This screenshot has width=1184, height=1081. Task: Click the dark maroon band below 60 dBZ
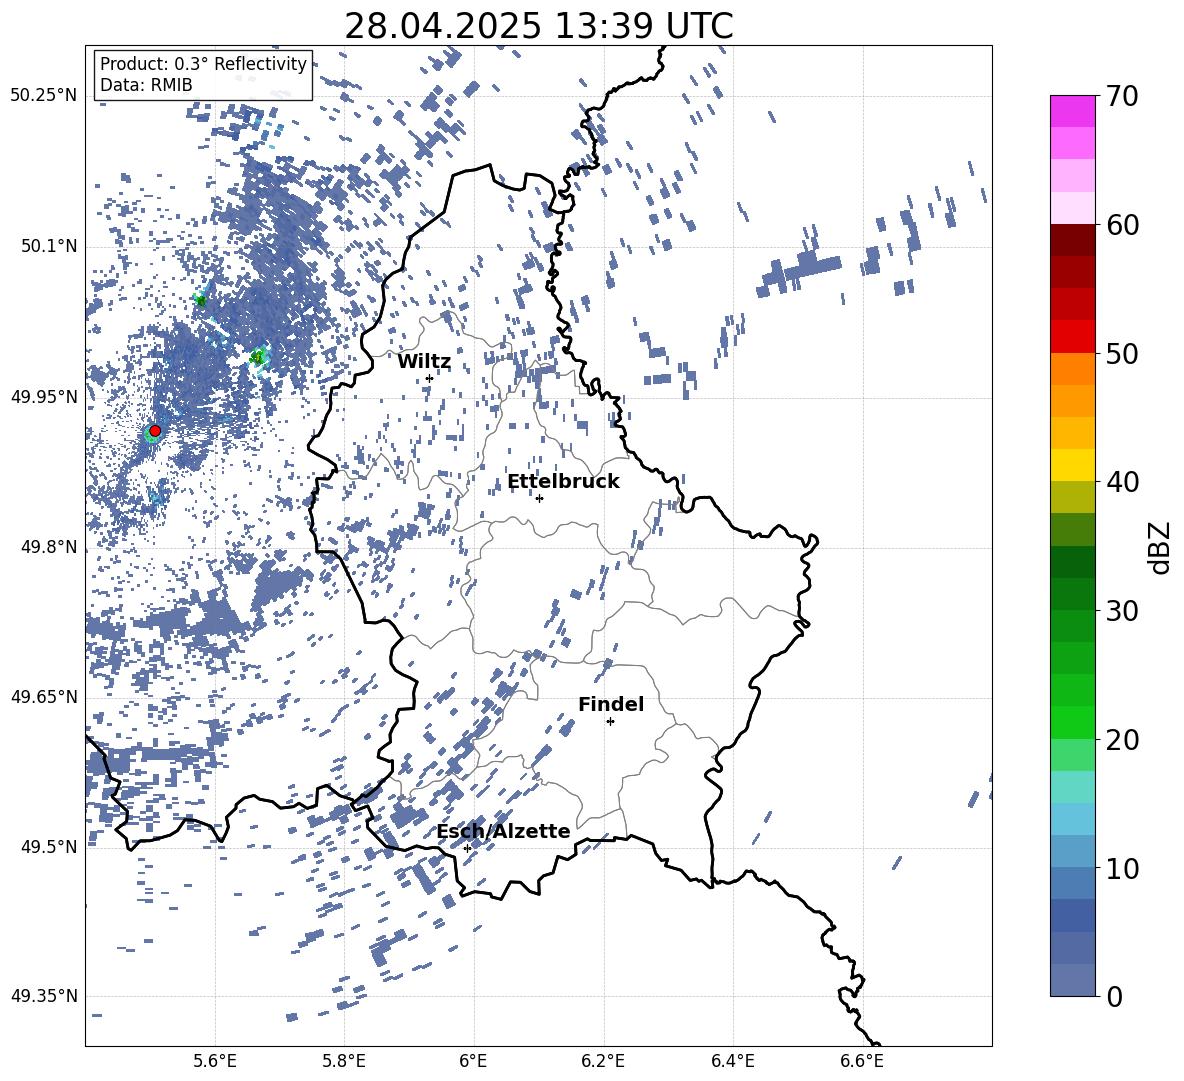point(1072,240)
